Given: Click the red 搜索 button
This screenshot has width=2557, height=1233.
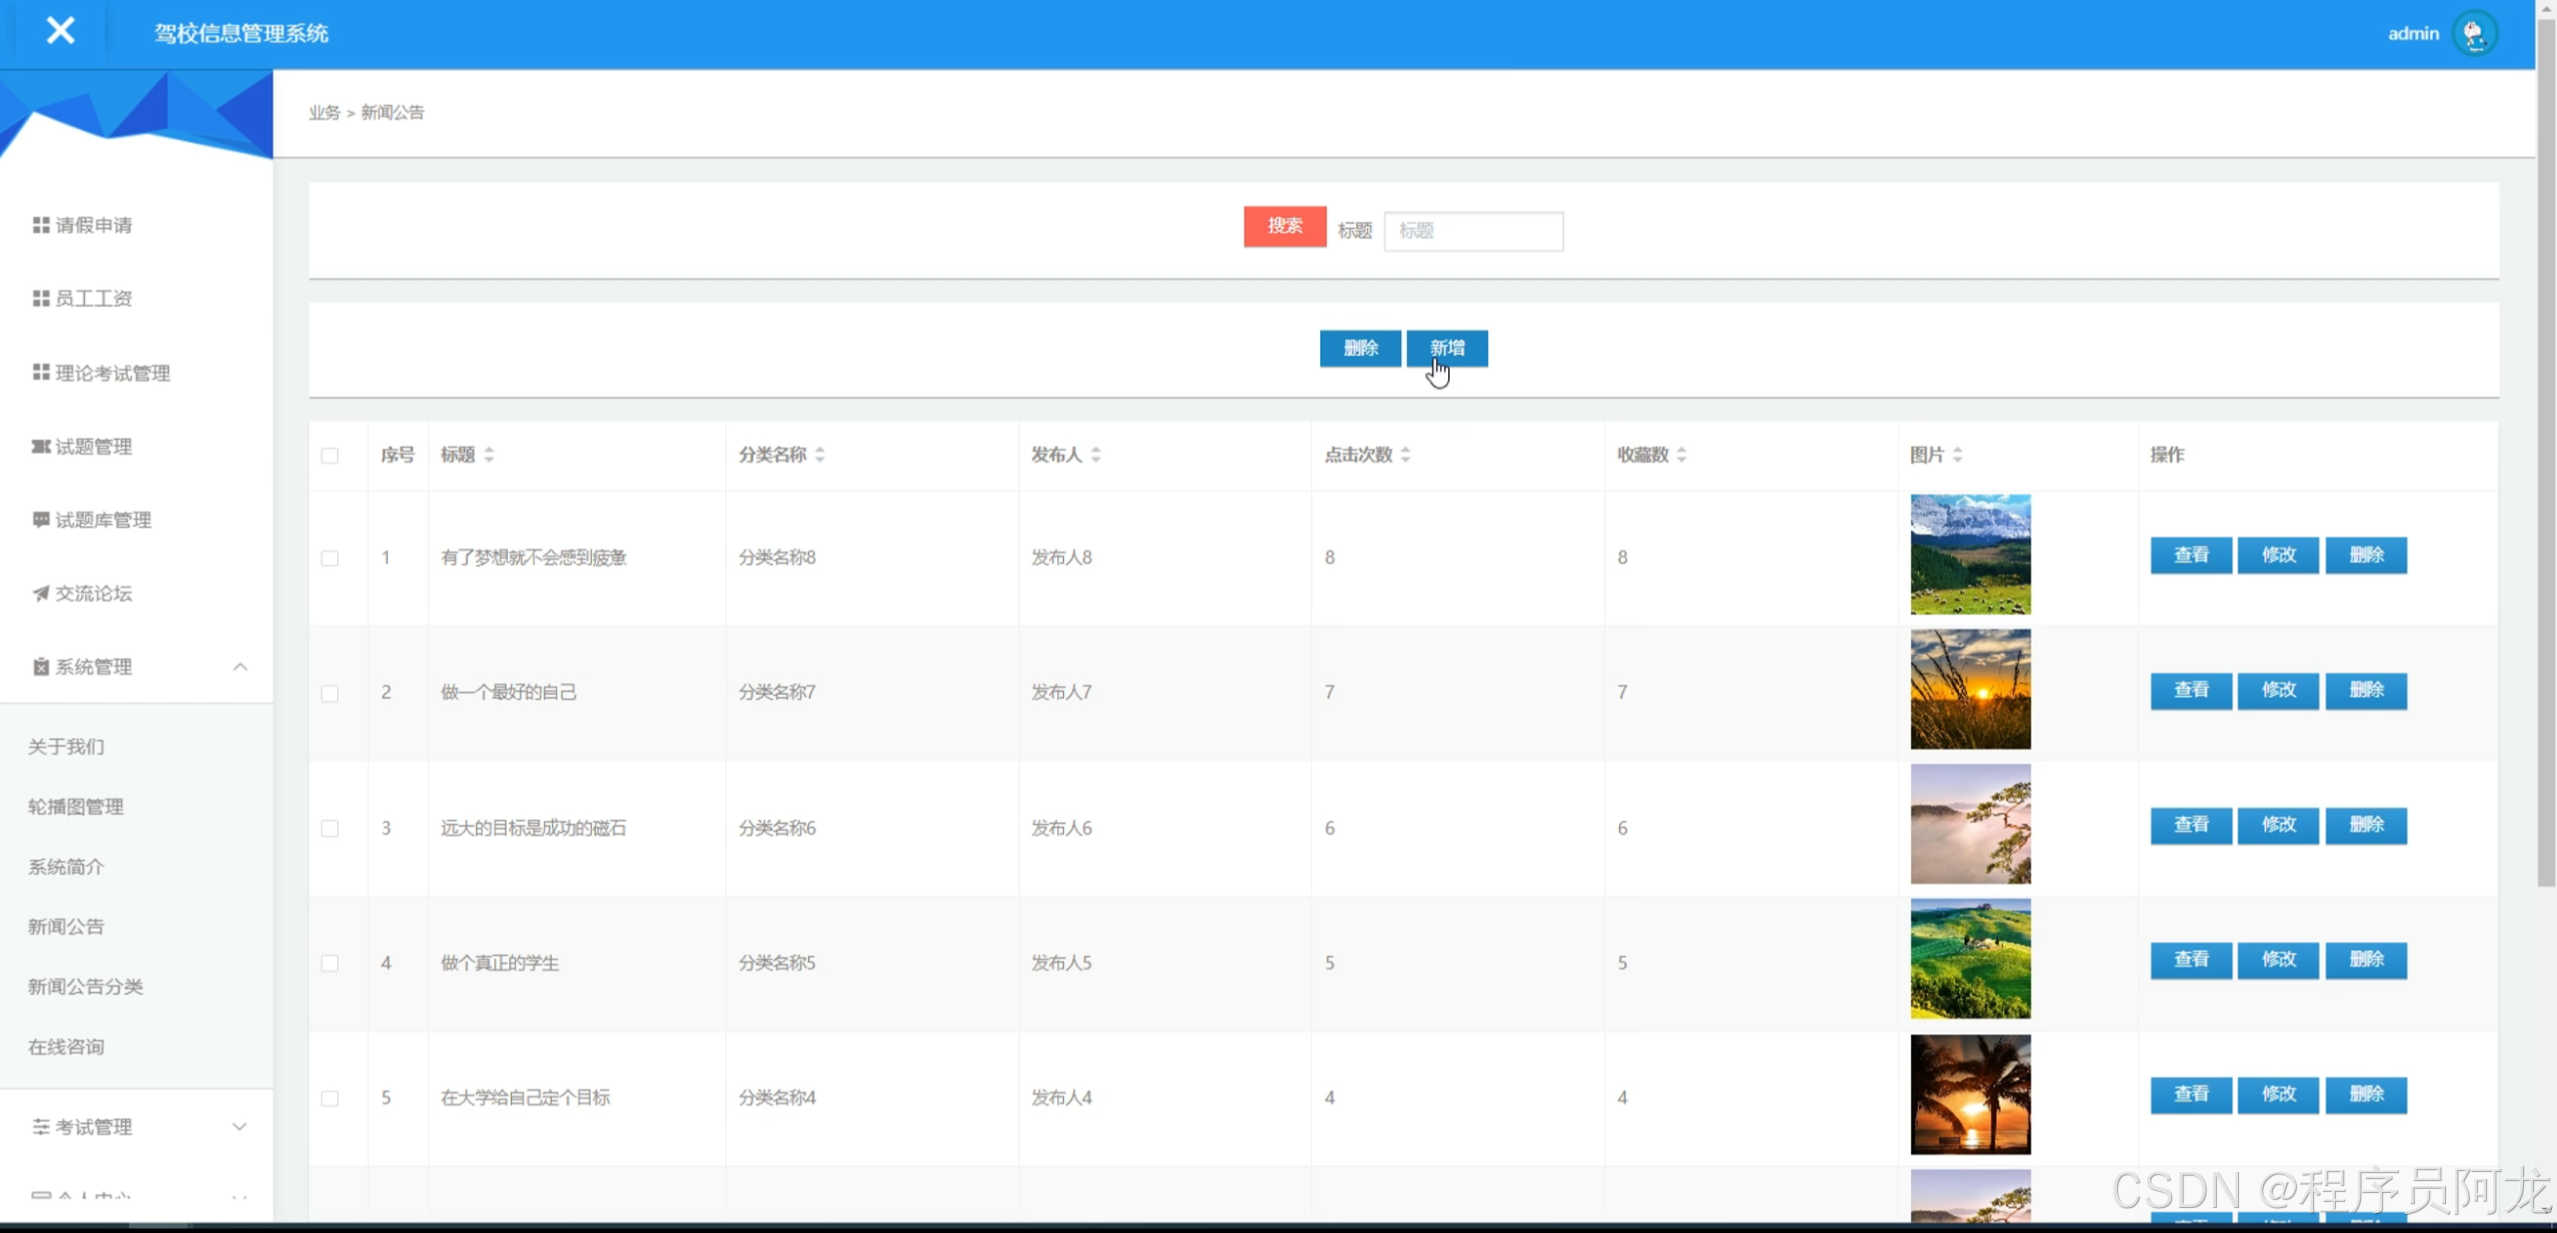Looking at the screenshot, I should [x=1284, y=226].
